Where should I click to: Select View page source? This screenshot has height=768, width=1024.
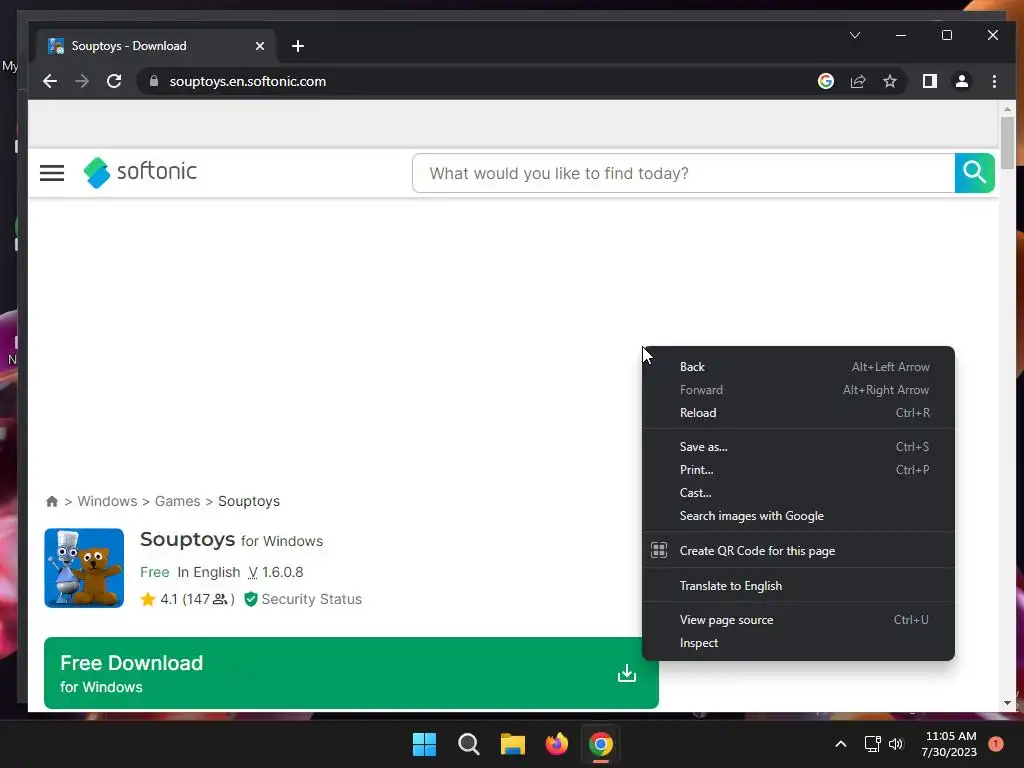[x=798, y=620]
